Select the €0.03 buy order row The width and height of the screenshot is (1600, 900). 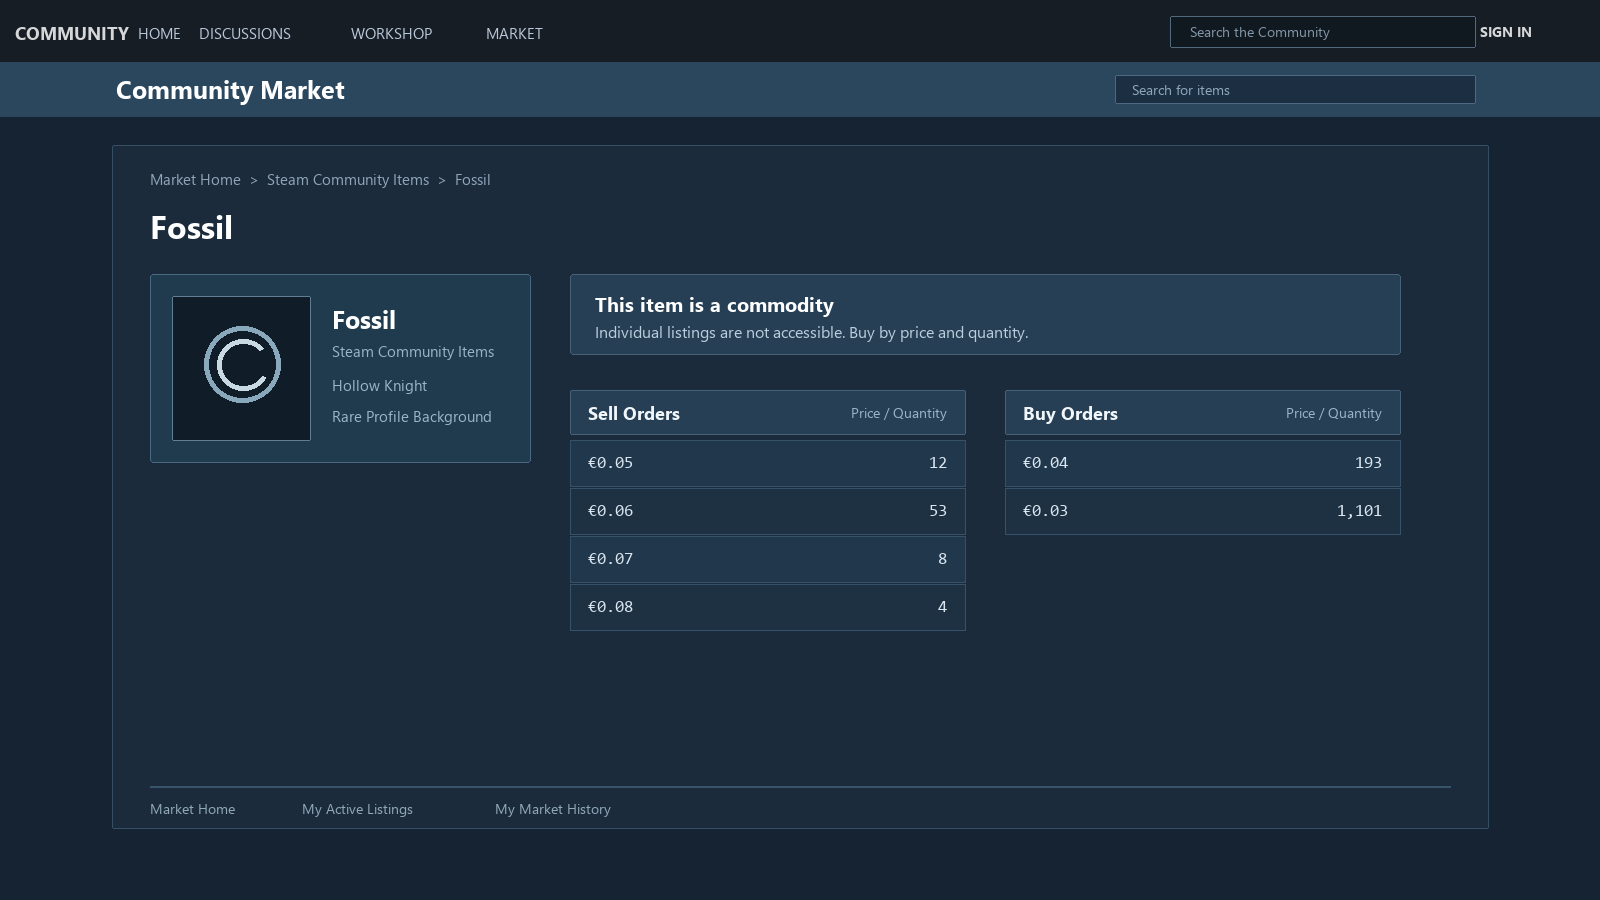click(x=1203, y=511)
